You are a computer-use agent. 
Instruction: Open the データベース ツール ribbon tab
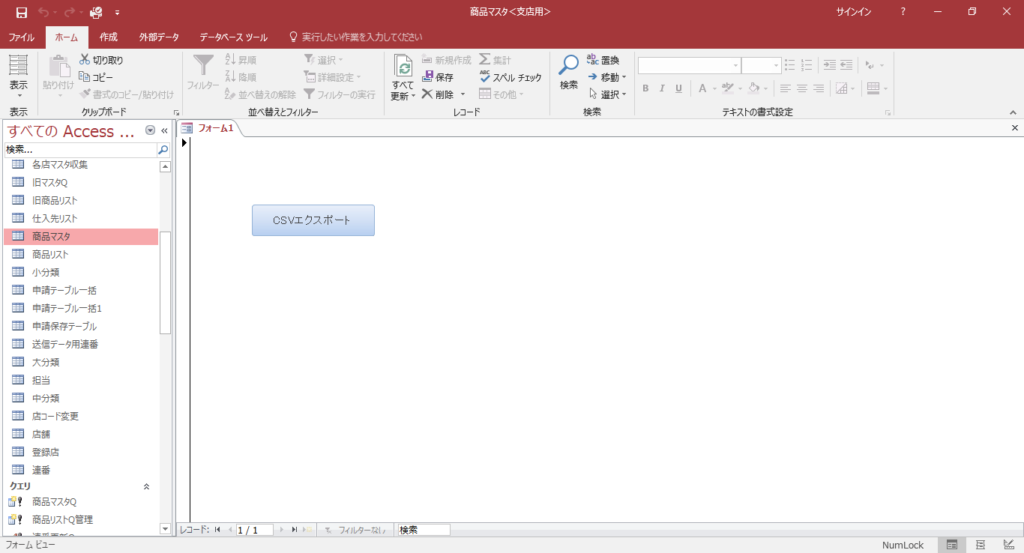point(233,37)
